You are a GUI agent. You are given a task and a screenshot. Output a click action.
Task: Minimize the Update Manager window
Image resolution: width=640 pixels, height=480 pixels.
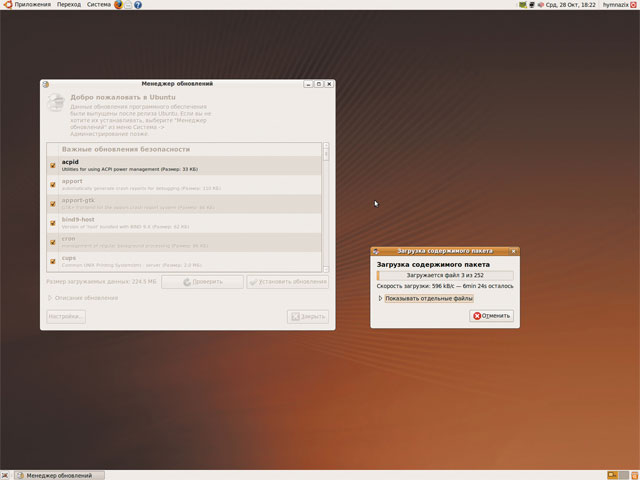[x=308, y=84]
